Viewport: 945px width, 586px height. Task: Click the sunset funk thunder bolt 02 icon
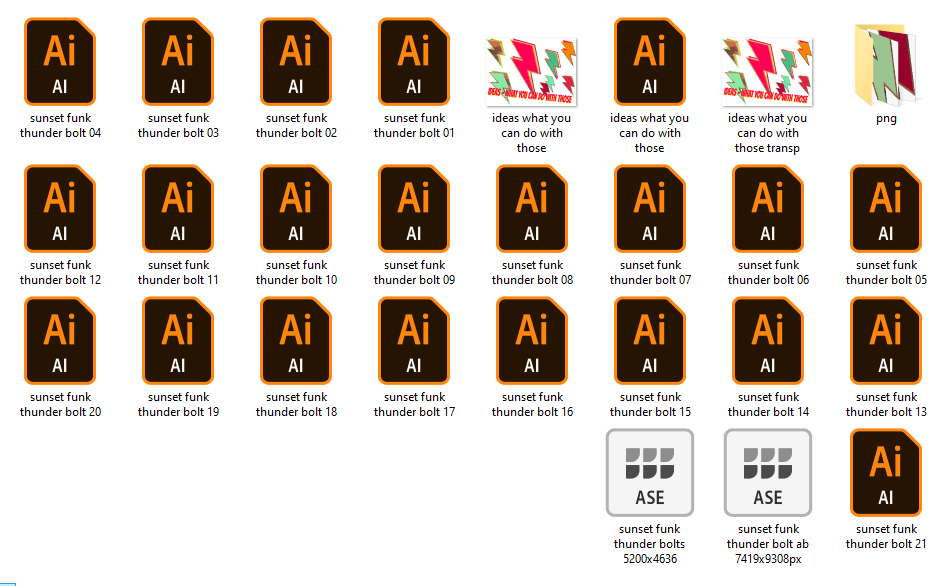pos(296,62)
